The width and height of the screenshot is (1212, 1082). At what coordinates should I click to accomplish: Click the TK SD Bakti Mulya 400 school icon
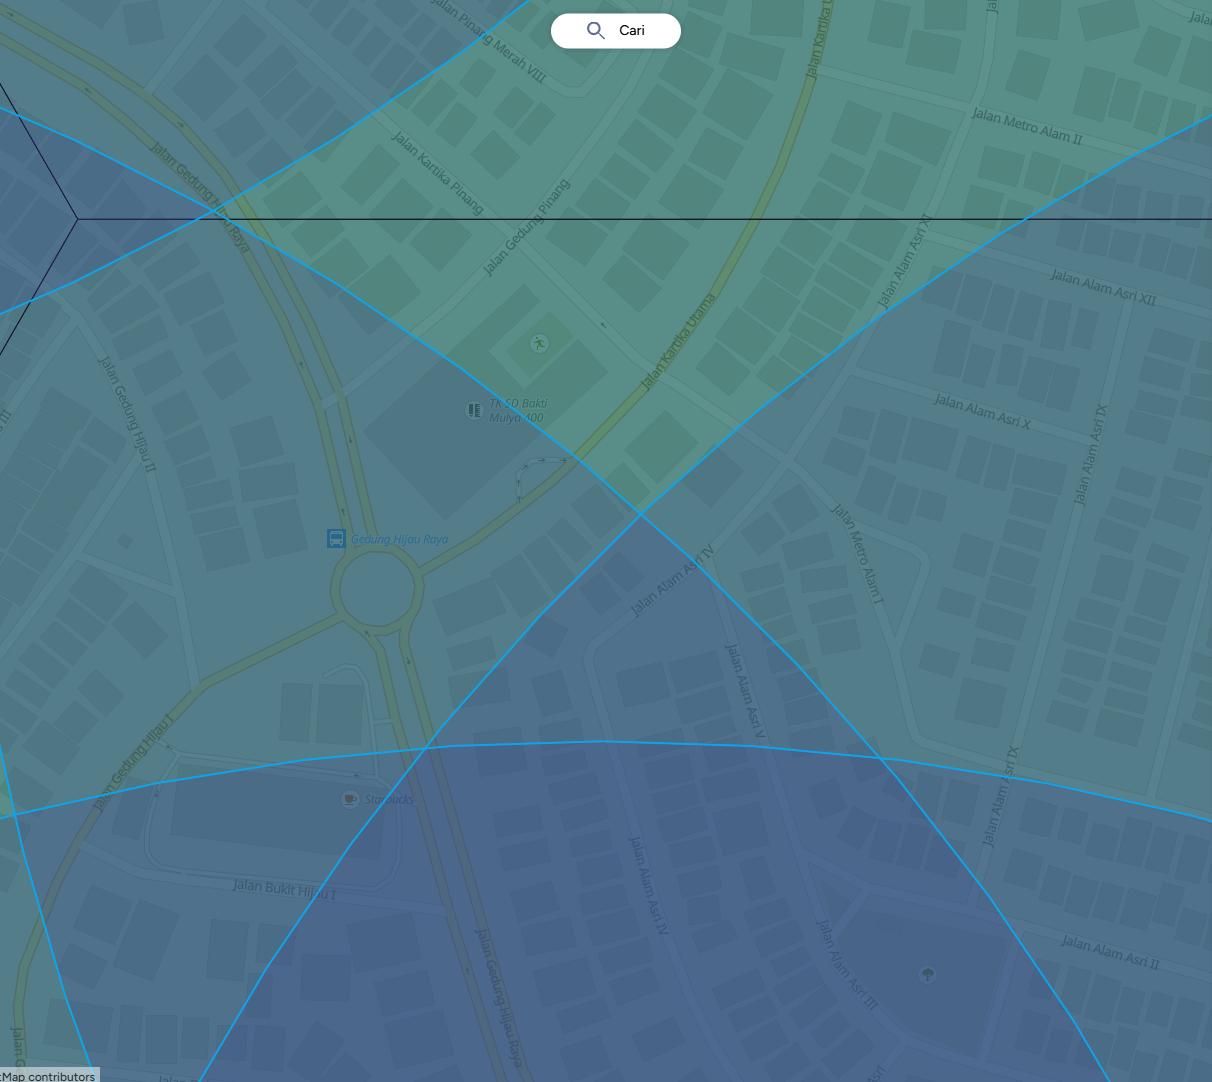[x=474, y=410]
